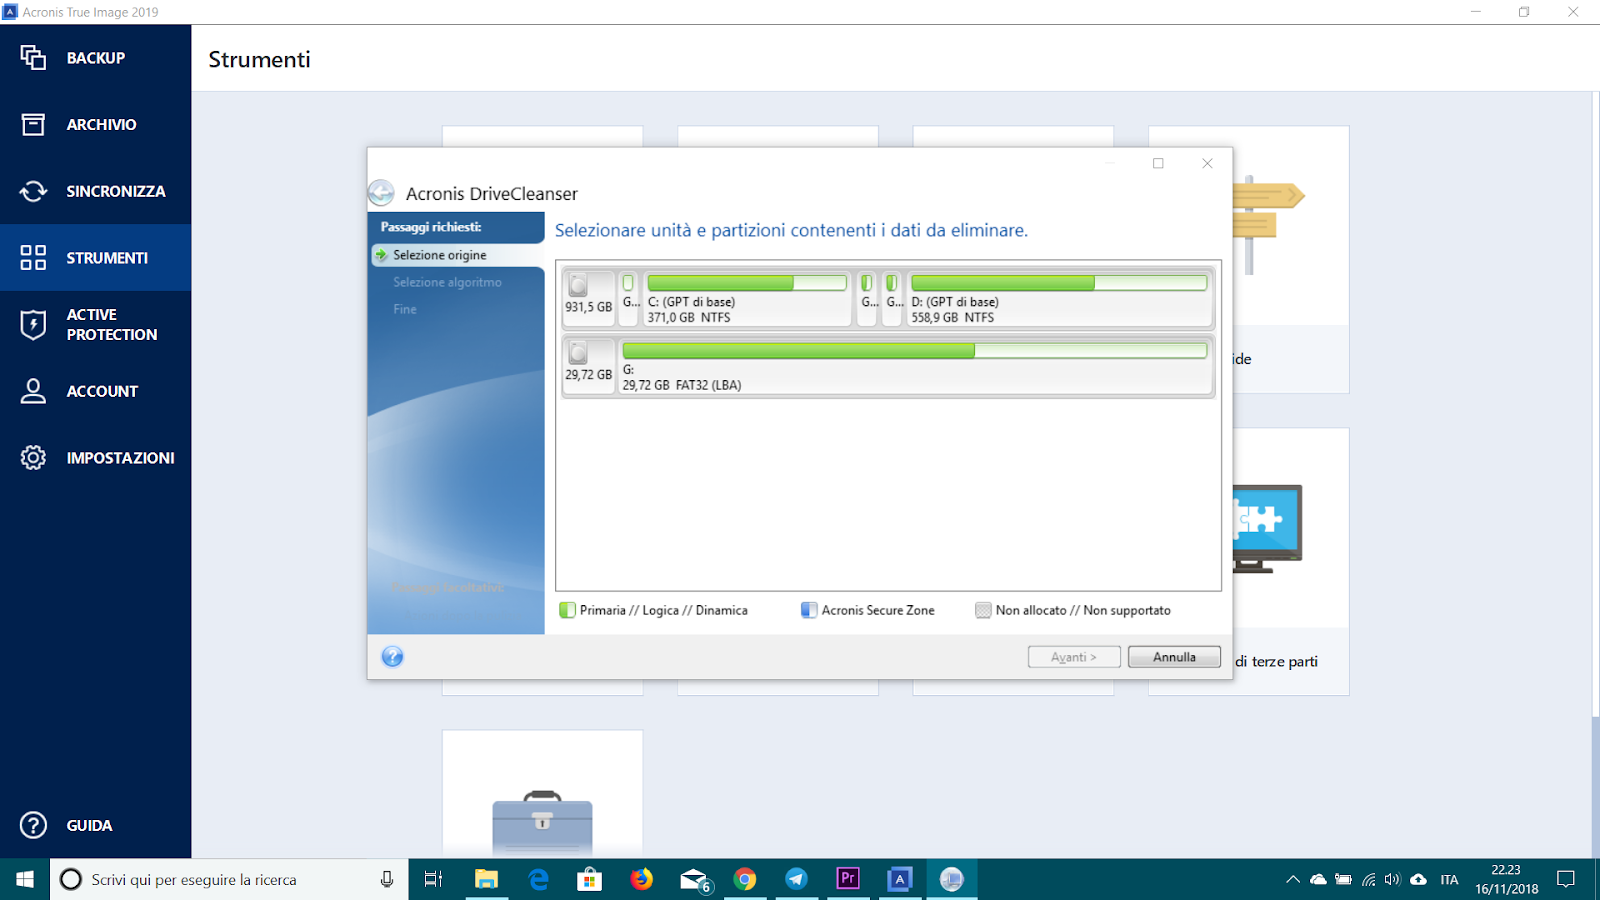This screenshot has height=900, width=1600.
Task: Launch Firefox from taskbar
Action: coord(642,879)
